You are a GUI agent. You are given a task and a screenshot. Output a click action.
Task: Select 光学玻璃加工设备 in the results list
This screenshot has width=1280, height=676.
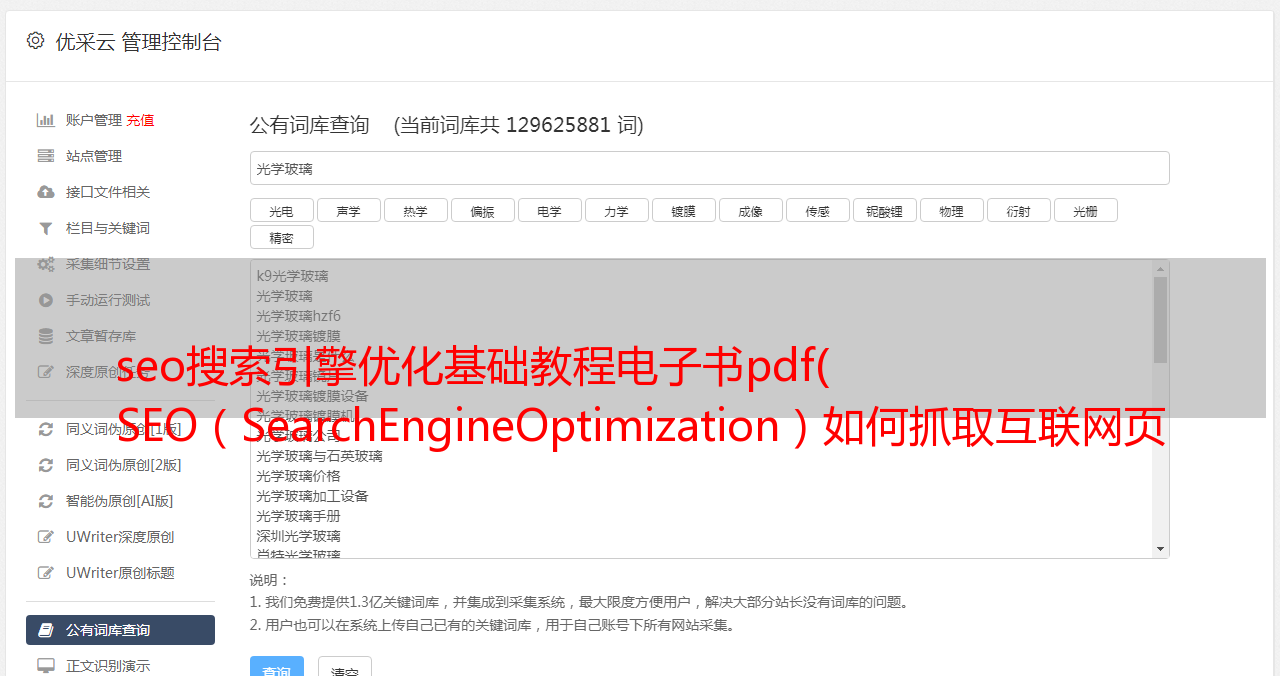[x=312, y=496]
